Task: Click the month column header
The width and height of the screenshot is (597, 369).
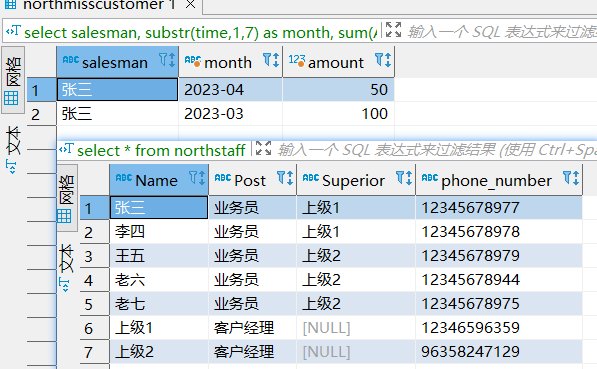Action: tap(231, 62)
